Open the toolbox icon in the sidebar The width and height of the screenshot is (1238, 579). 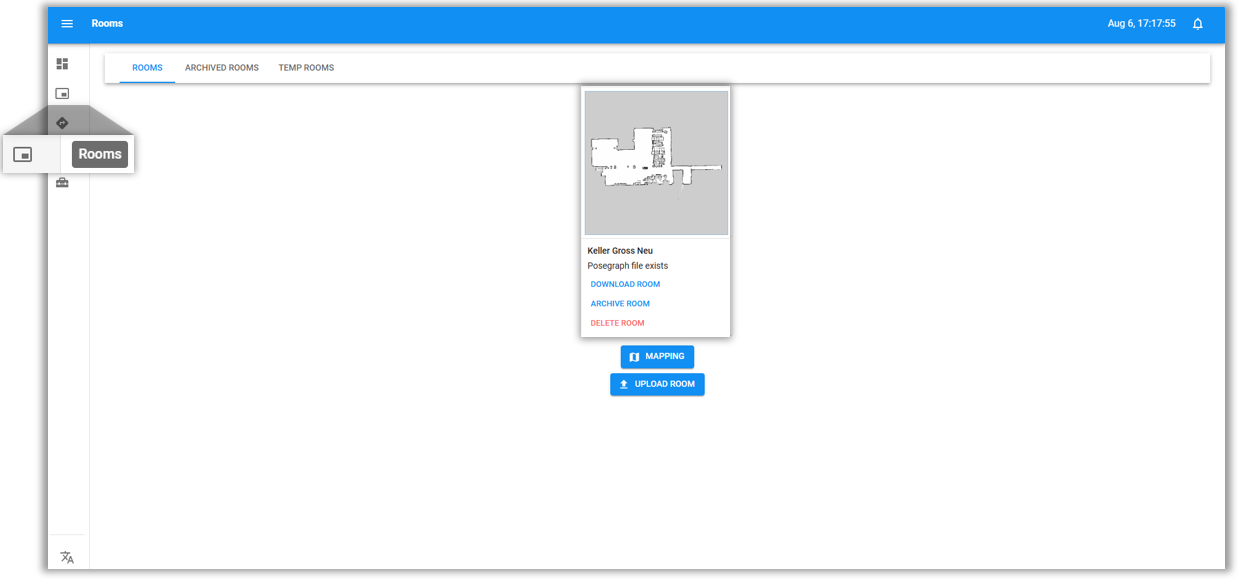(62, 183)
